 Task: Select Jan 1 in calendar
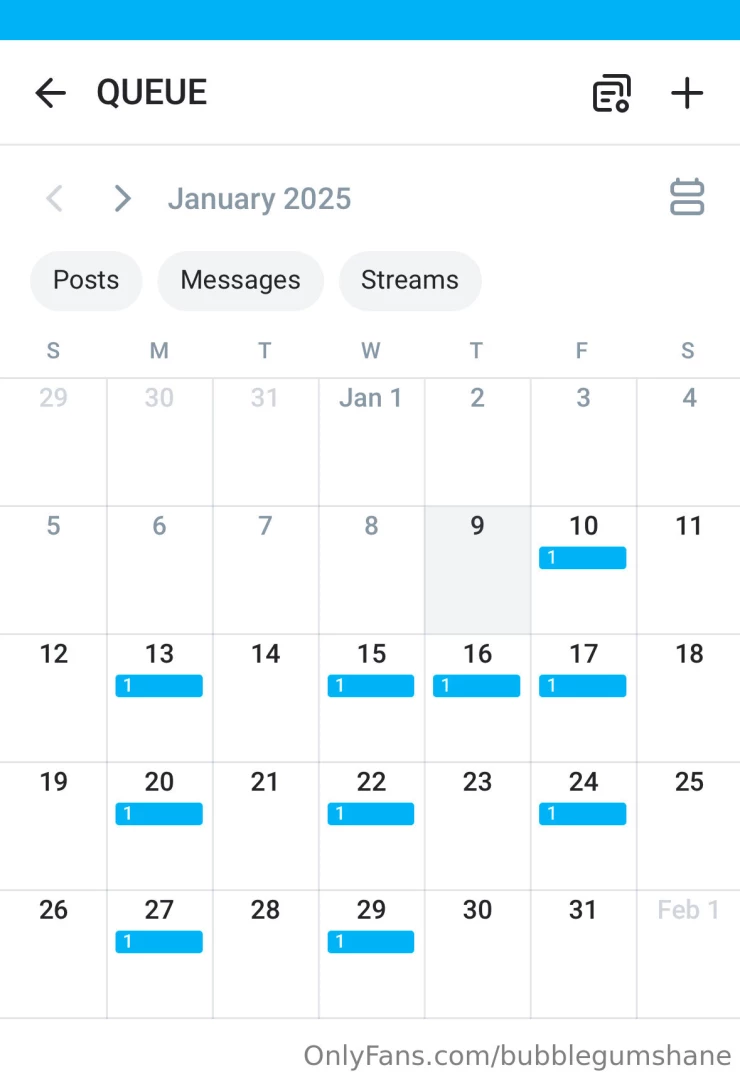pyautogui.click(x=371, y=442)
